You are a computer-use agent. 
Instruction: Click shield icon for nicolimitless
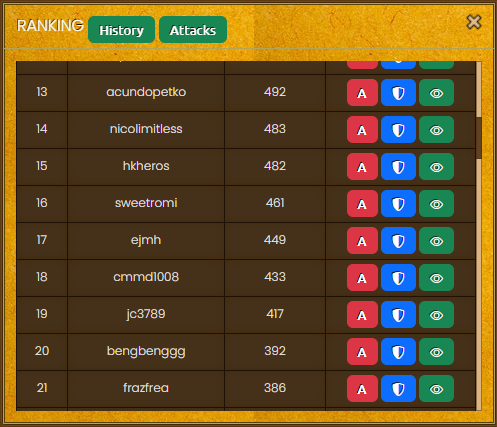pyautogui.click(x=398, y=130)
